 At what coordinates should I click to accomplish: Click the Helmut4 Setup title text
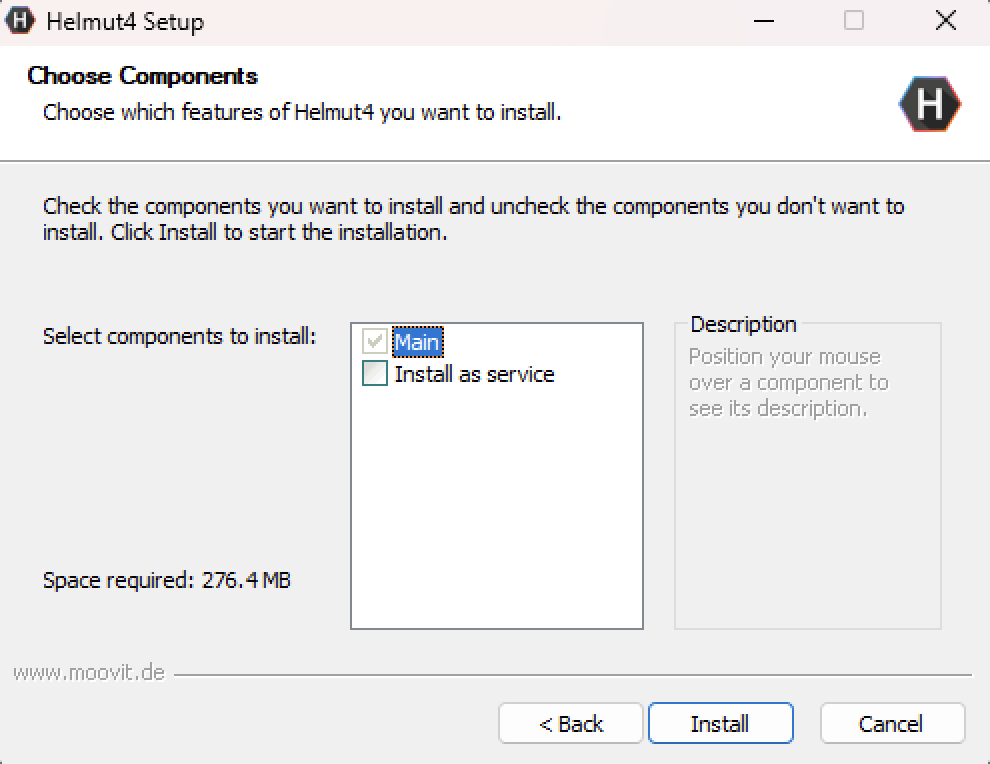tap(125, 21)
